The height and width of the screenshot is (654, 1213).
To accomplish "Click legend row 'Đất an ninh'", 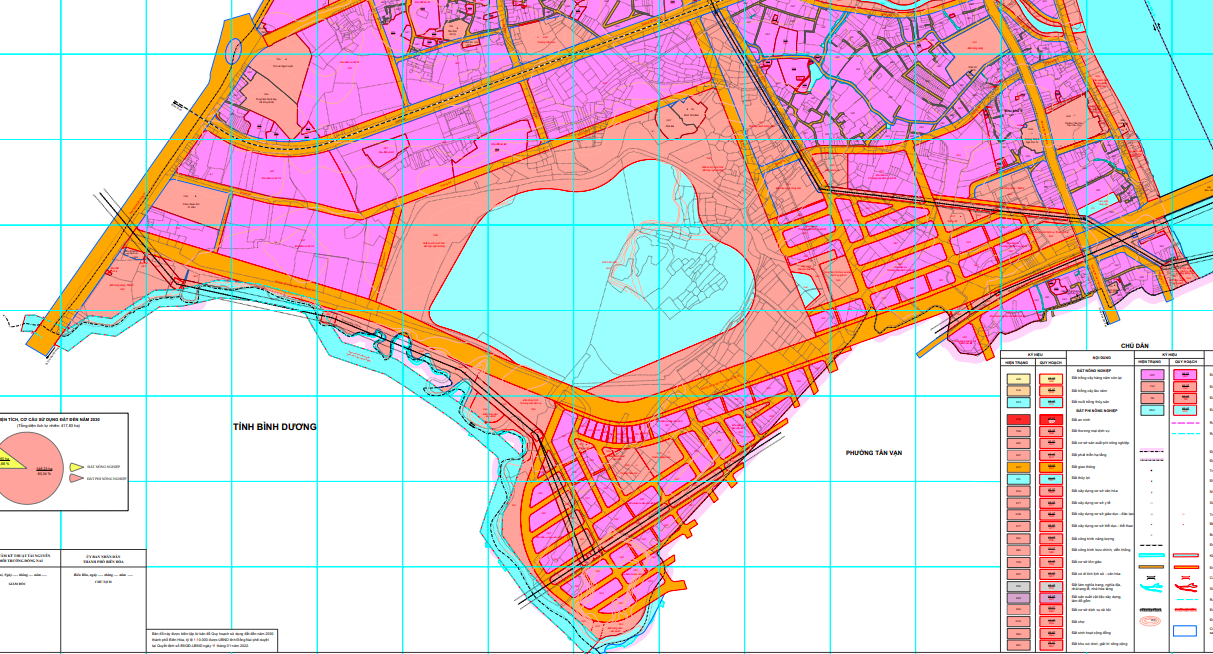I will coord(1081,420).
